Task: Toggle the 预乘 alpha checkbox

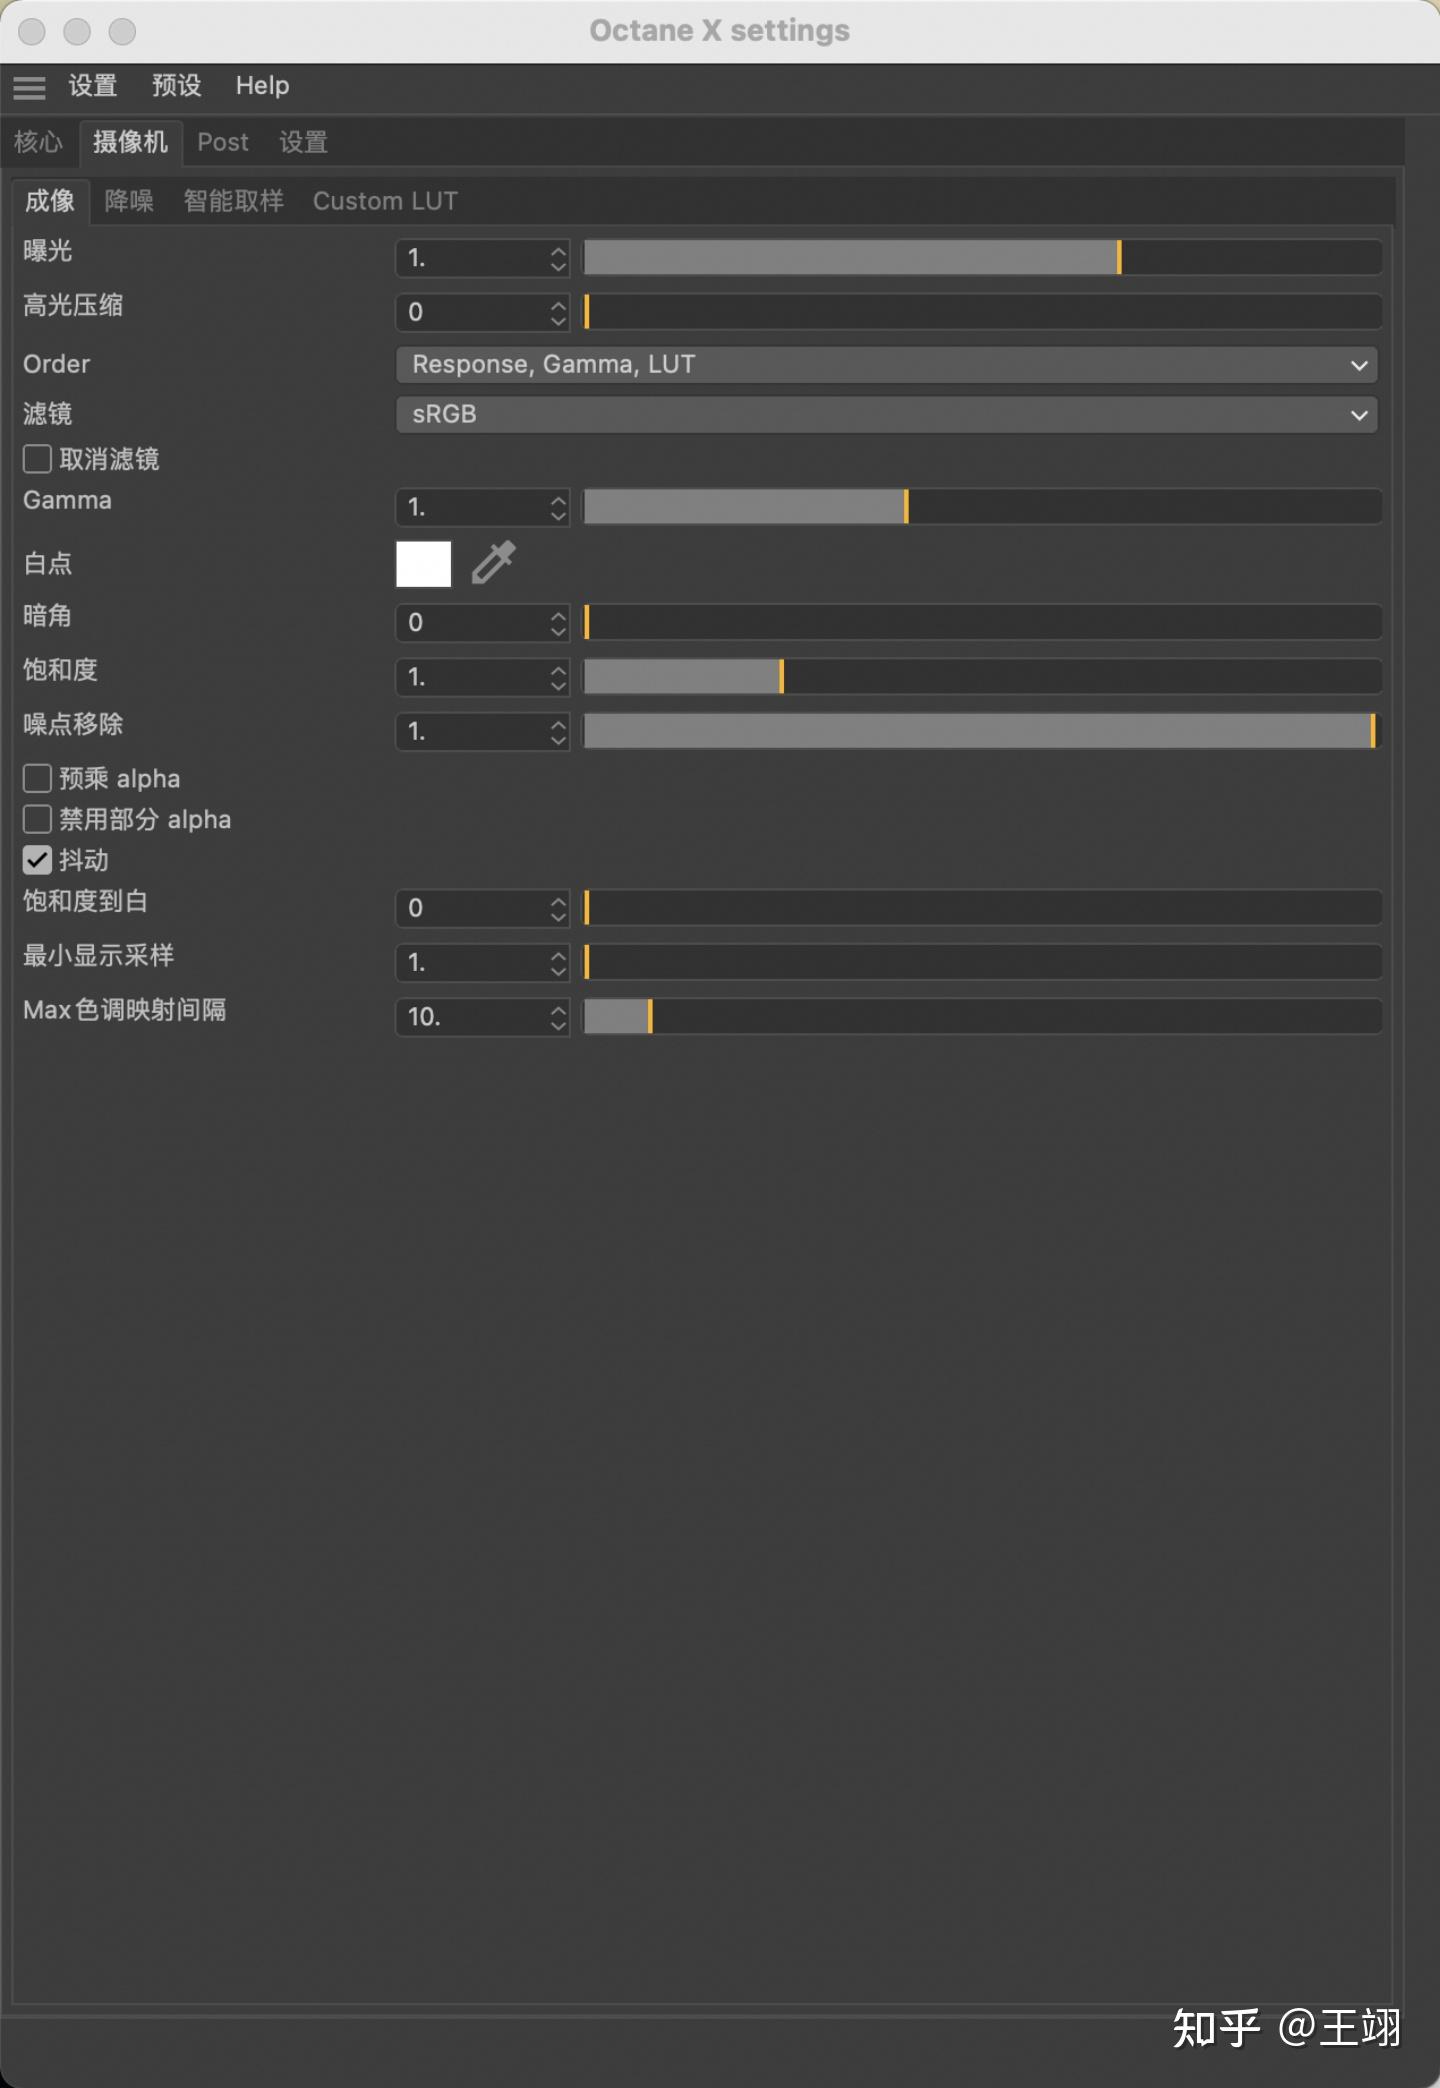Action: point(37,778)
